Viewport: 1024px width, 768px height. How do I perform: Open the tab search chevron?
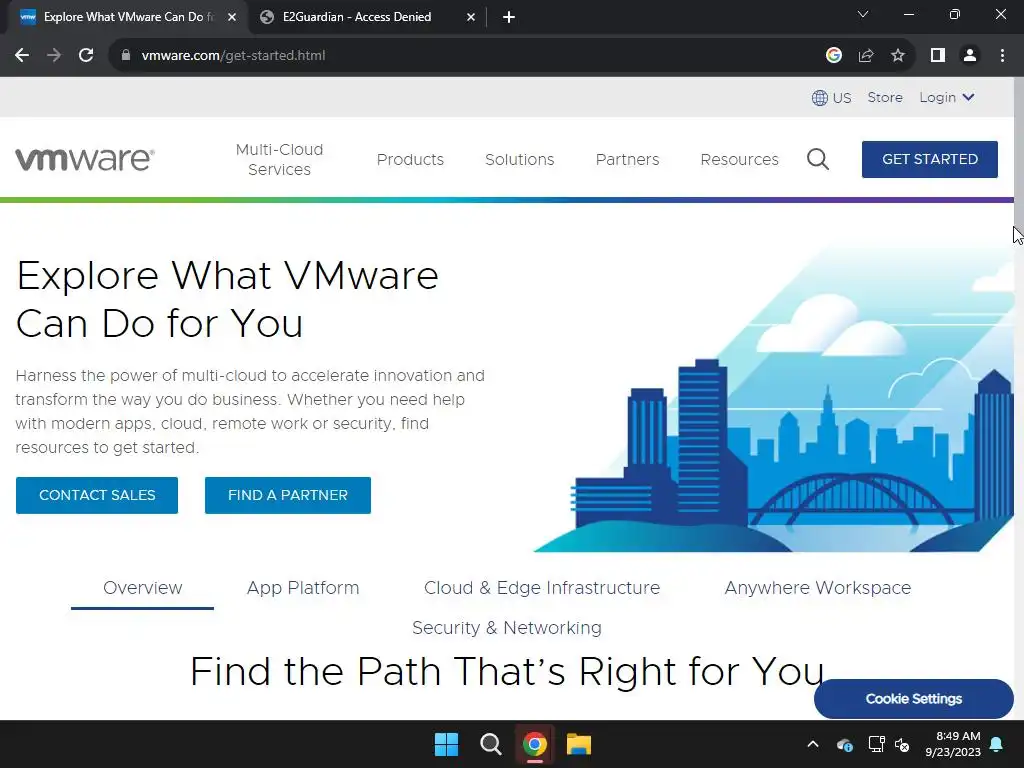(863, 14)
